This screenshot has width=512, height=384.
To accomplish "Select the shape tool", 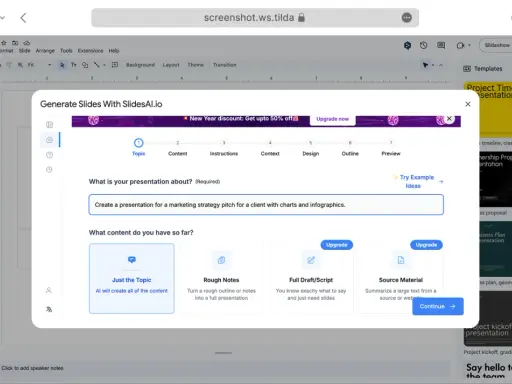I will pyautogui.click(x=85, y=65).
